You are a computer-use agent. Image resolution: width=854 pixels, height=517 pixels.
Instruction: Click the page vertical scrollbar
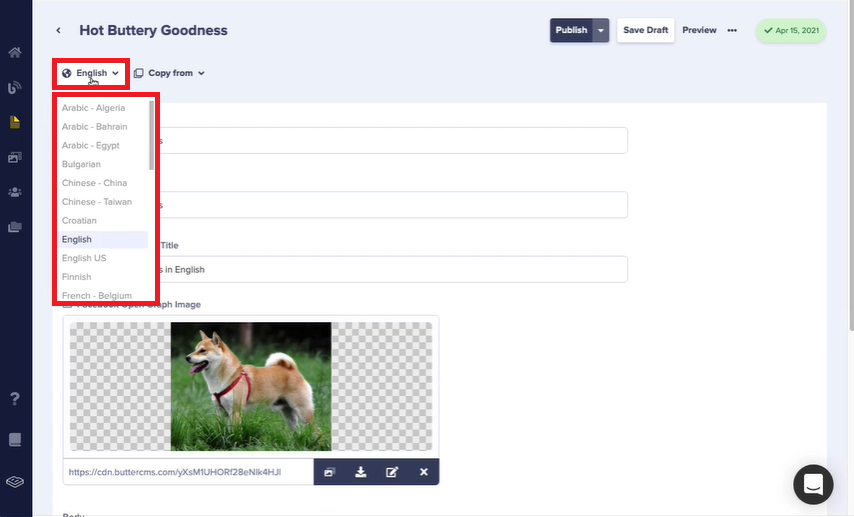tap(851, 163)
